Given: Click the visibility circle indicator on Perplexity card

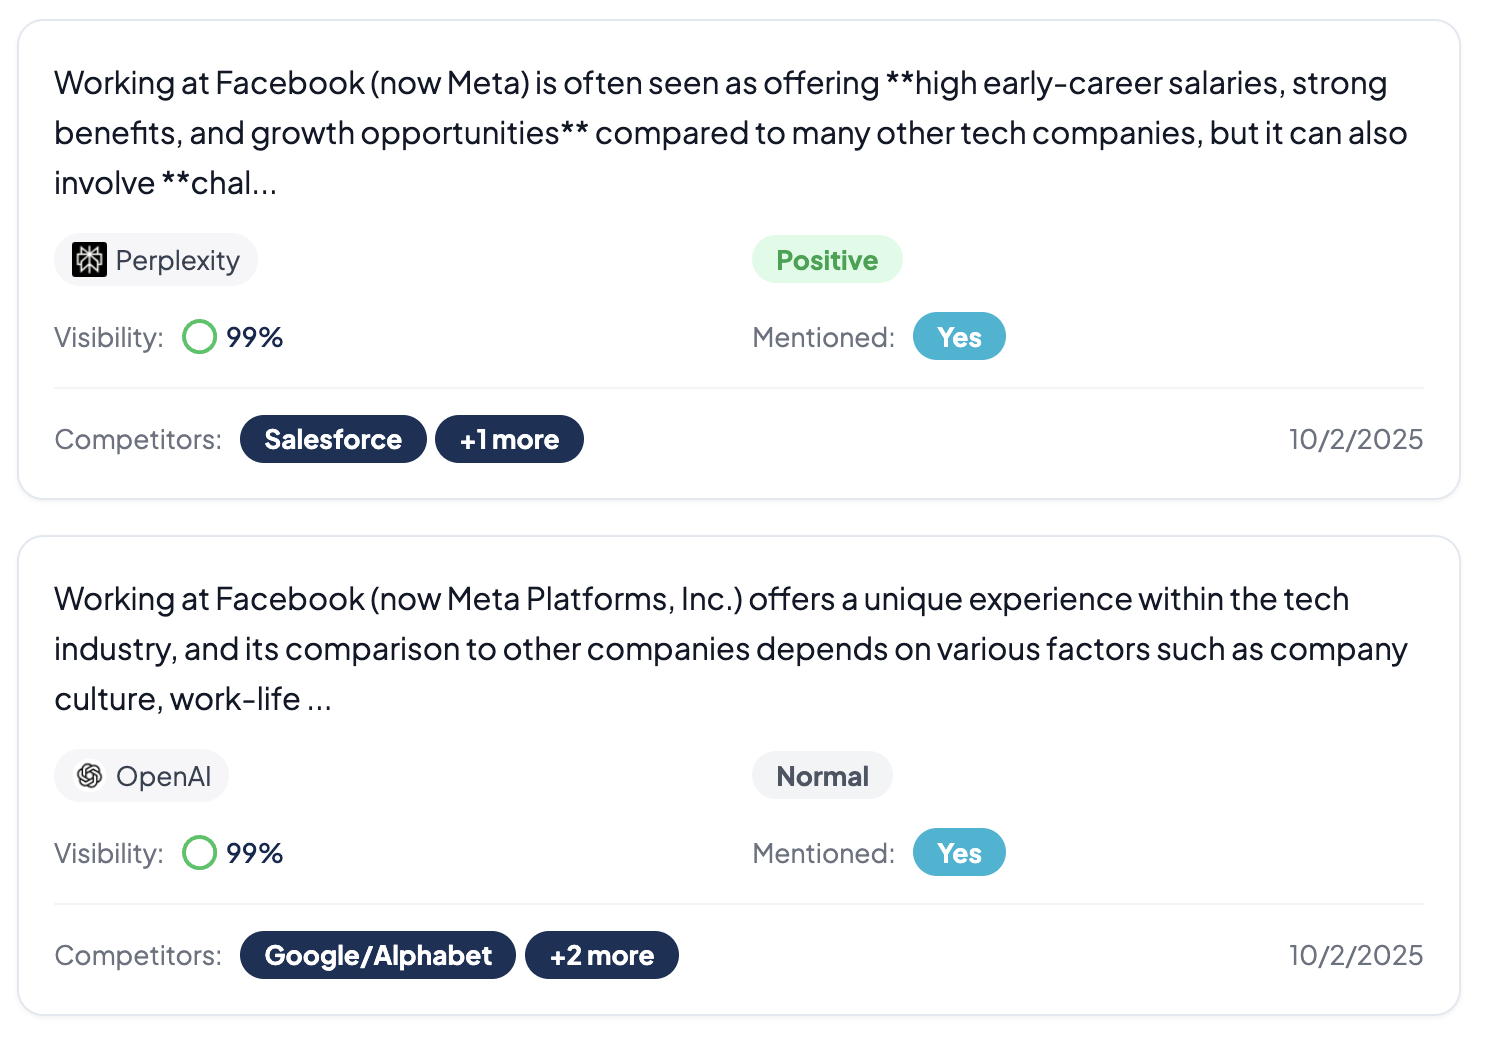Looking at the screenshot, I should tap(199, 337).
